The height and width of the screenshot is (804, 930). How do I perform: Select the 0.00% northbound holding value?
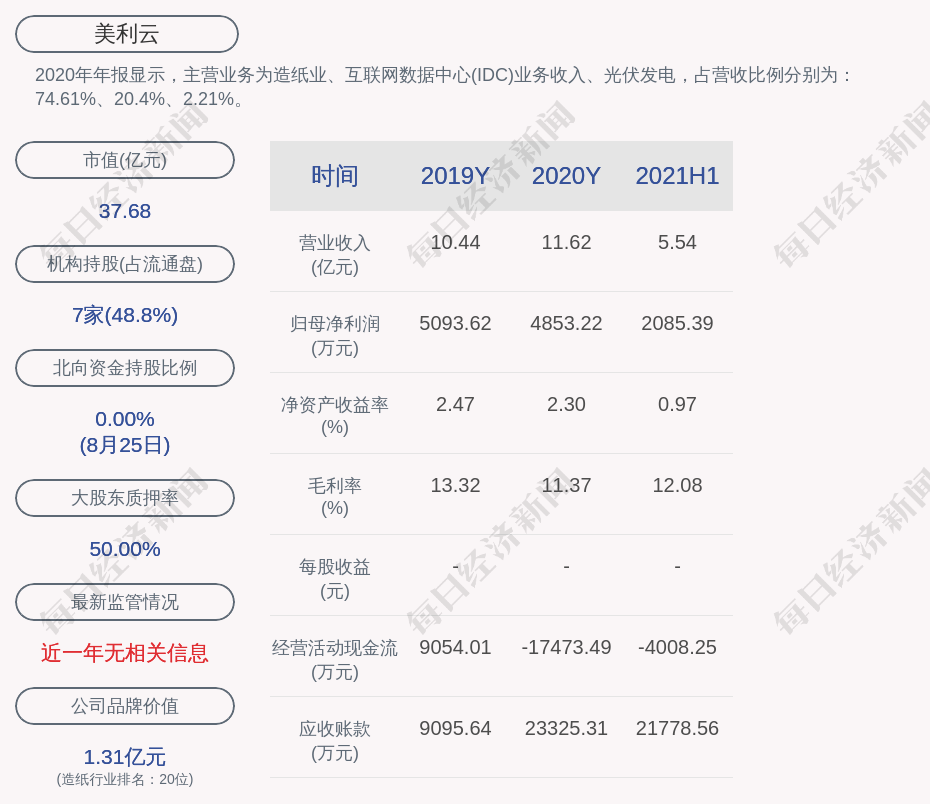click(125, 419)
